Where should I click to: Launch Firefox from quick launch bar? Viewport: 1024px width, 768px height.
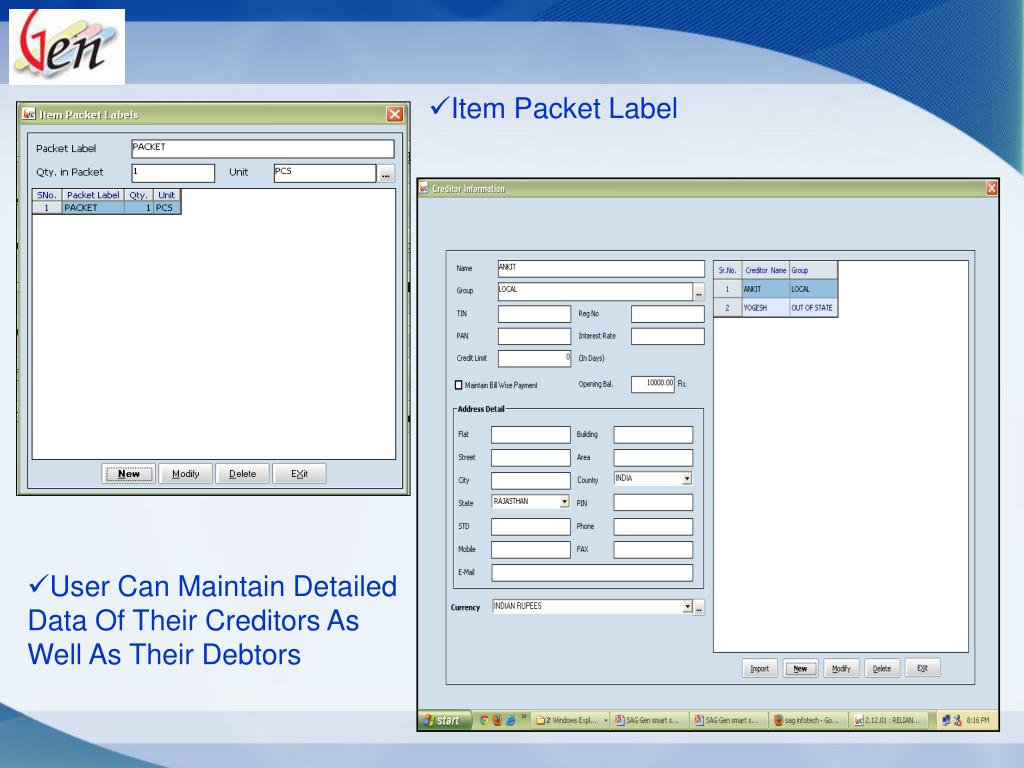497,720
